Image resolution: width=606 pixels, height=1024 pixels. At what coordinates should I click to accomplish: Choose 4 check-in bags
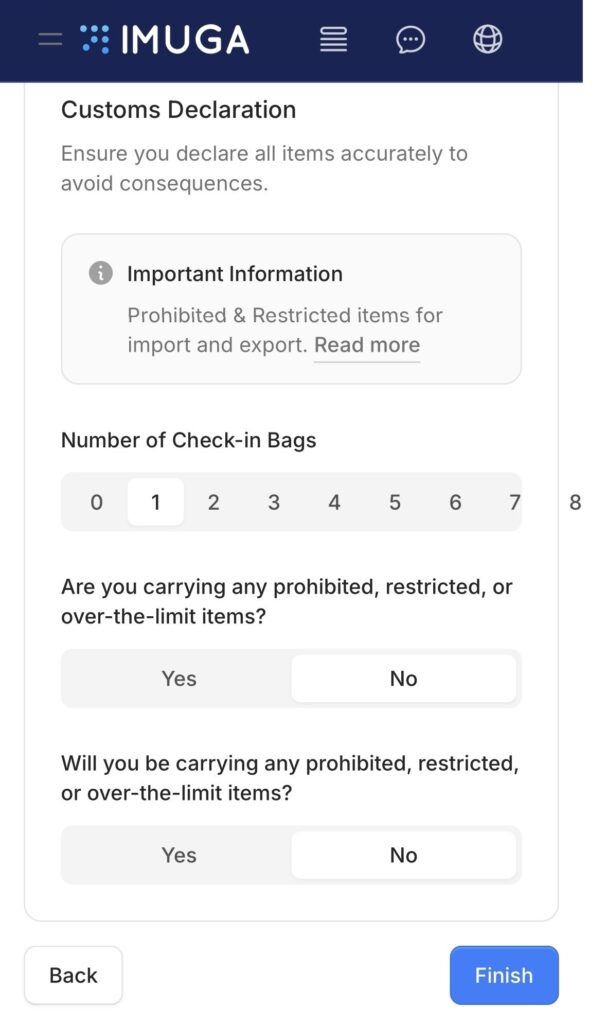coord(334,502)
